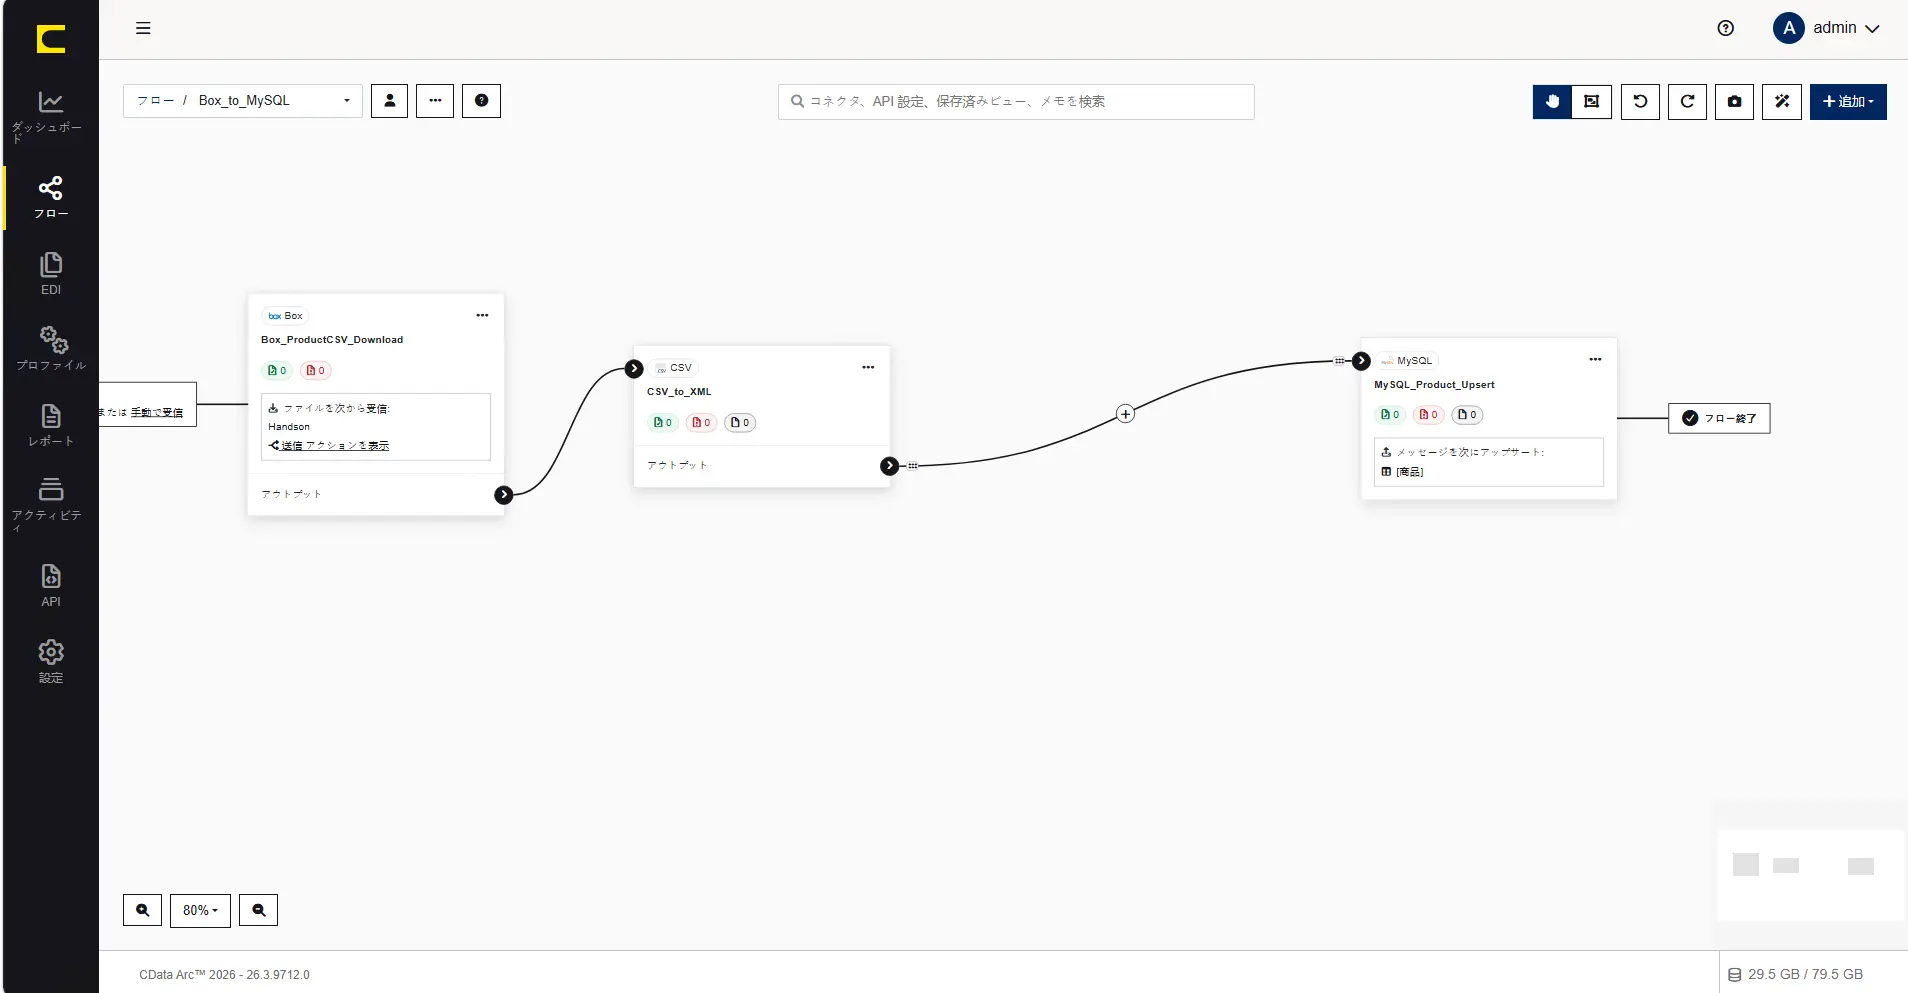Open the API page from sidebar
1908x993 pixels.
pos(50,585)
